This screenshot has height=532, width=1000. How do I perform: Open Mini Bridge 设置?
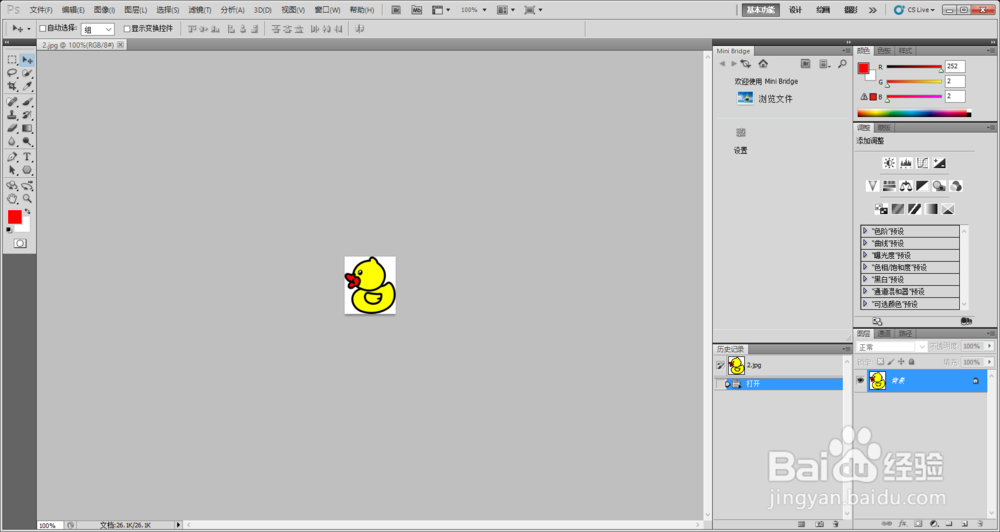(740, 151)
